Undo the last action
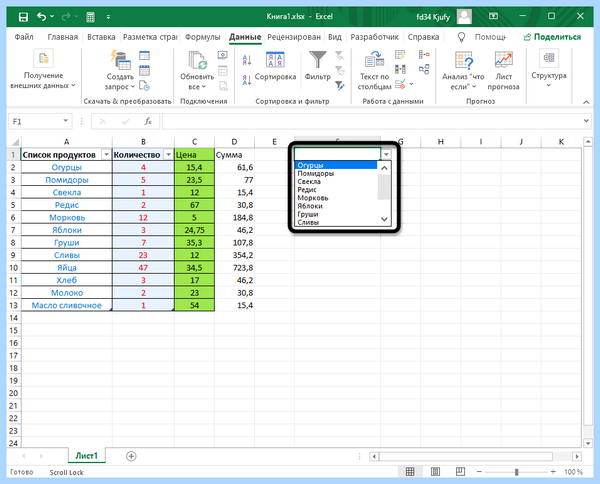This screenshot has width=600, height=484. pyautogui.click(x=41, y=16)
